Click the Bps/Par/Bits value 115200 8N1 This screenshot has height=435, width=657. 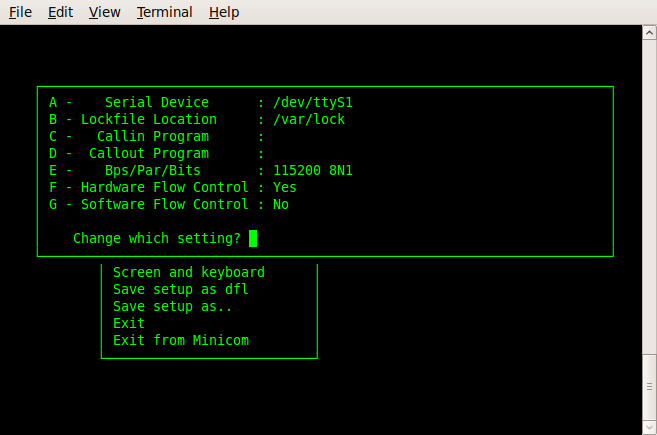tap(313, 171)
